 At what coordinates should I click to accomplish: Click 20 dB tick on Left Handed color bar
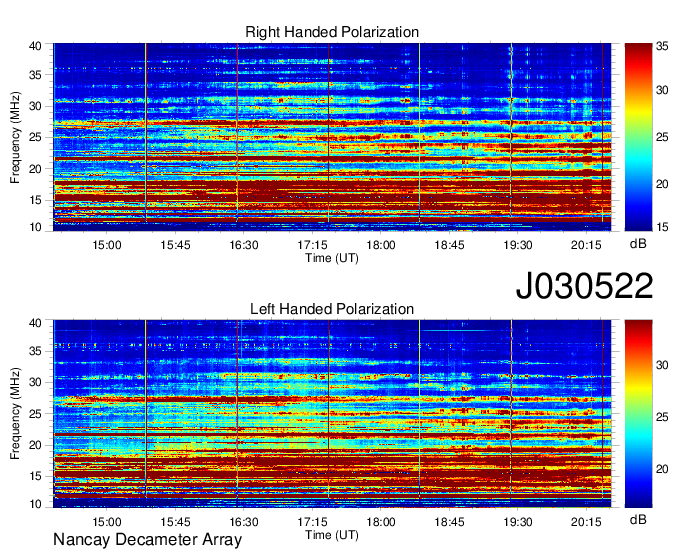pos(662,469)
